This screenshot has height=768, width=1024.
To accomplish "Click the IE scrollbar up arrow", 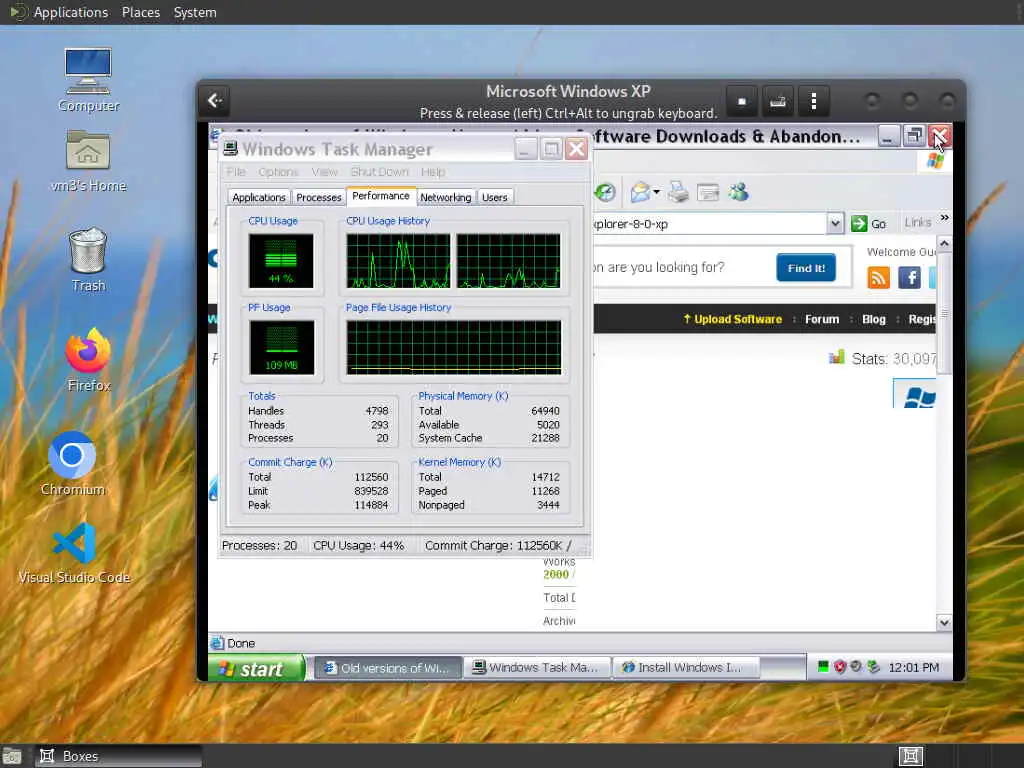I will pyautogui.click(x=944, y=244).
